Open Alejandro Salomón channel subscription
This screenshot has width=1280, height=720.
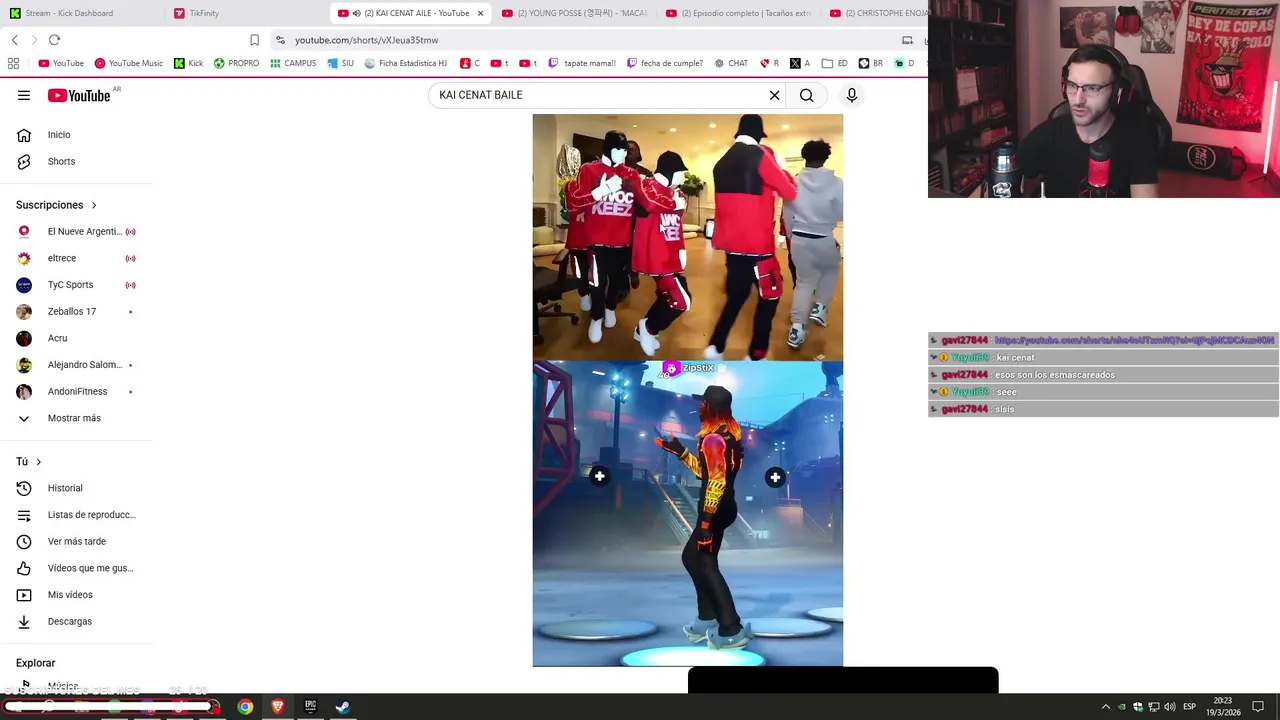[x=76, y=365]
